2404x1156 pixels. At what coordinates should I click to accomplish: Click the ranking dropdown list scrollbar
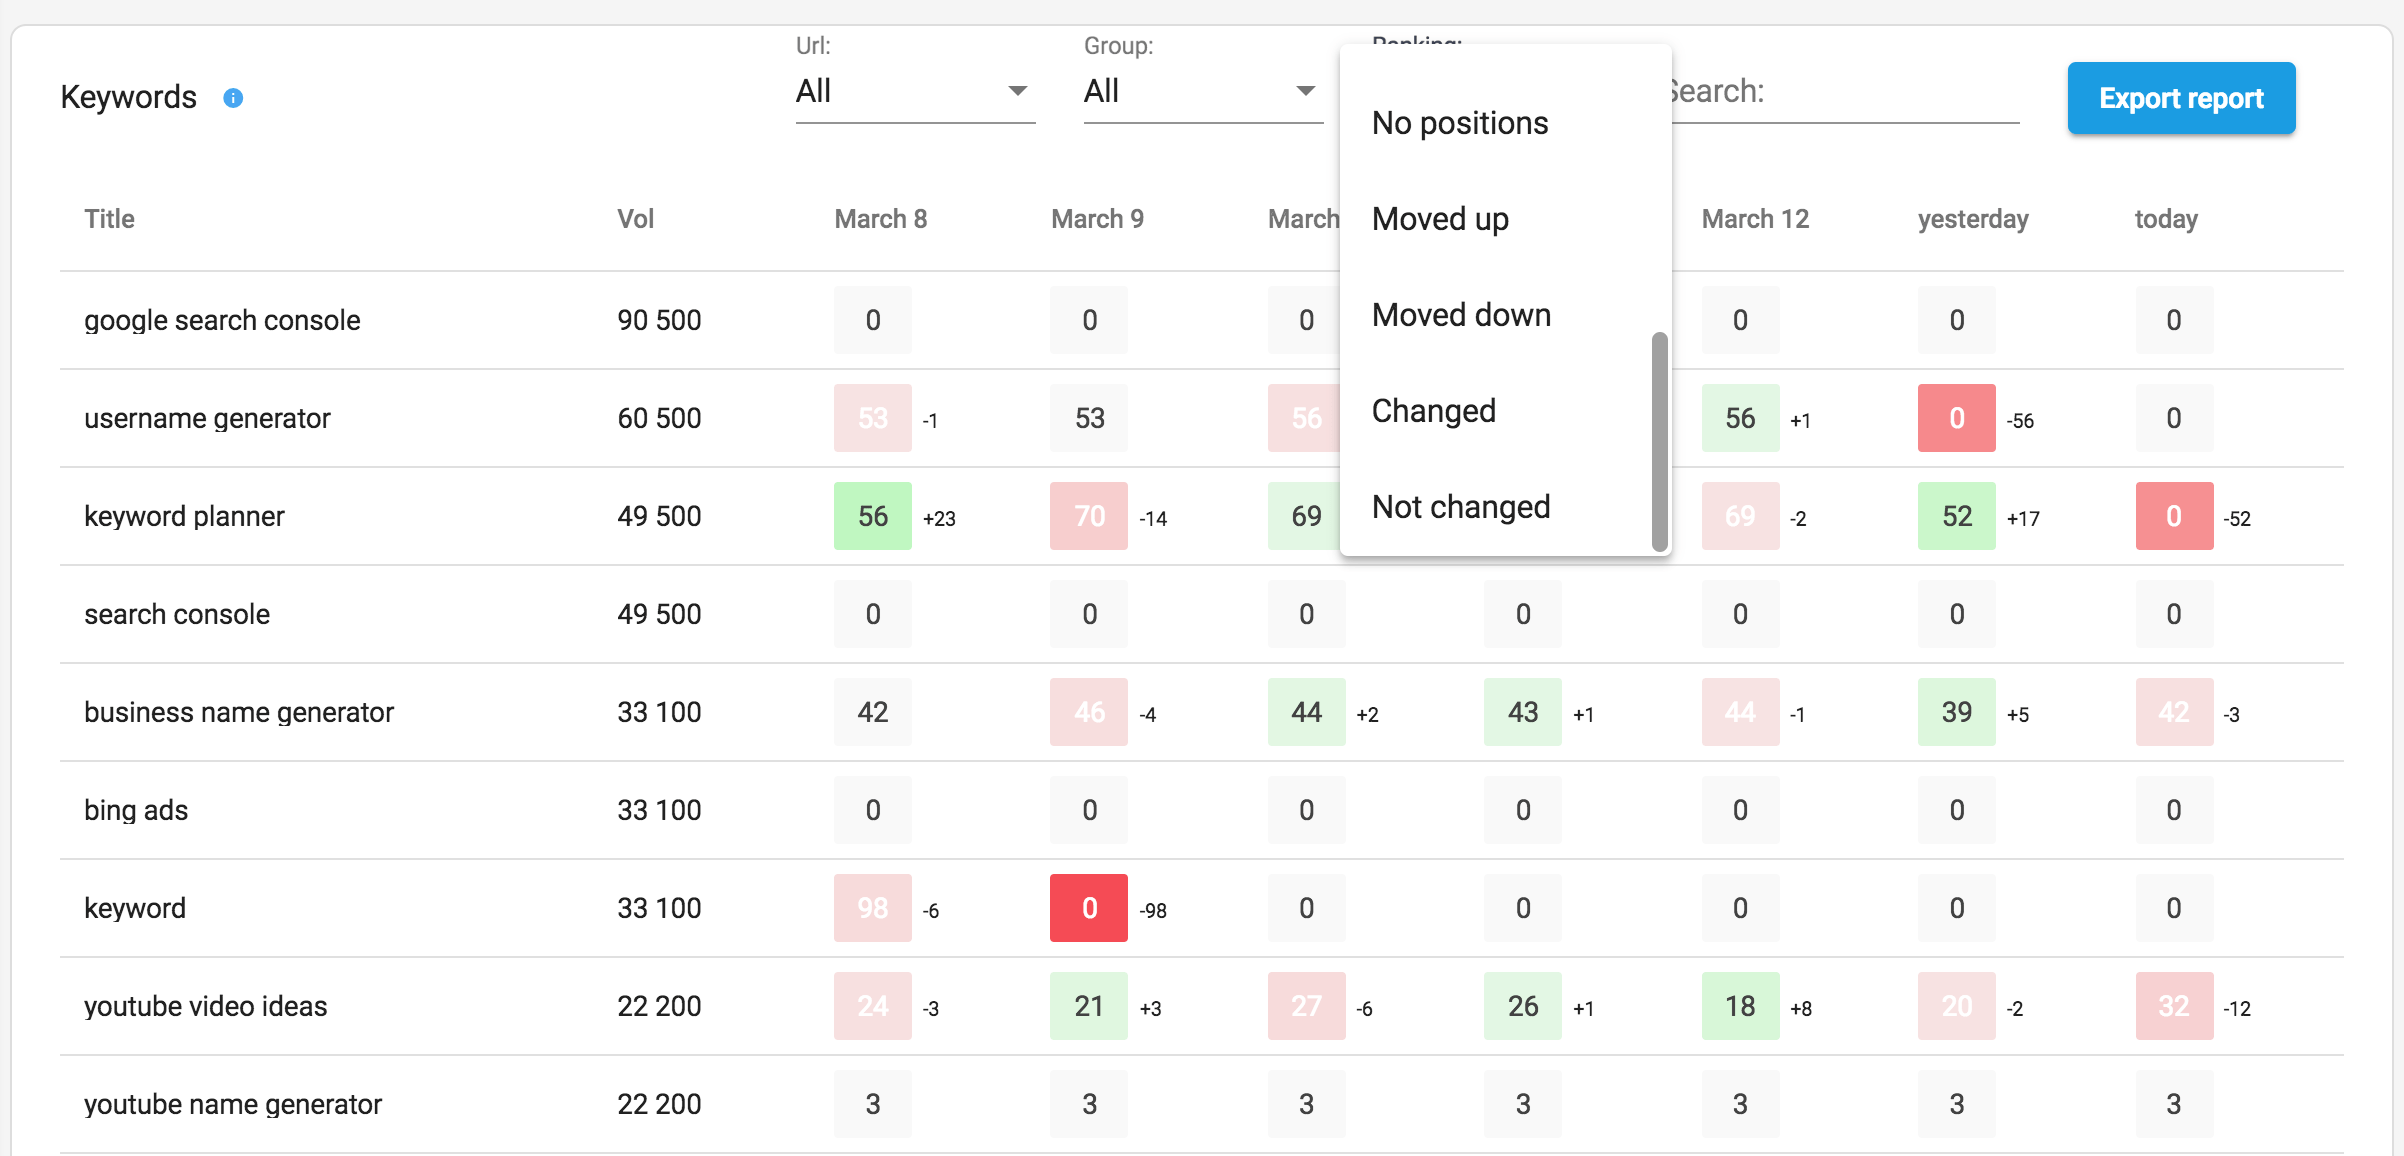[x=1659, y=440]
